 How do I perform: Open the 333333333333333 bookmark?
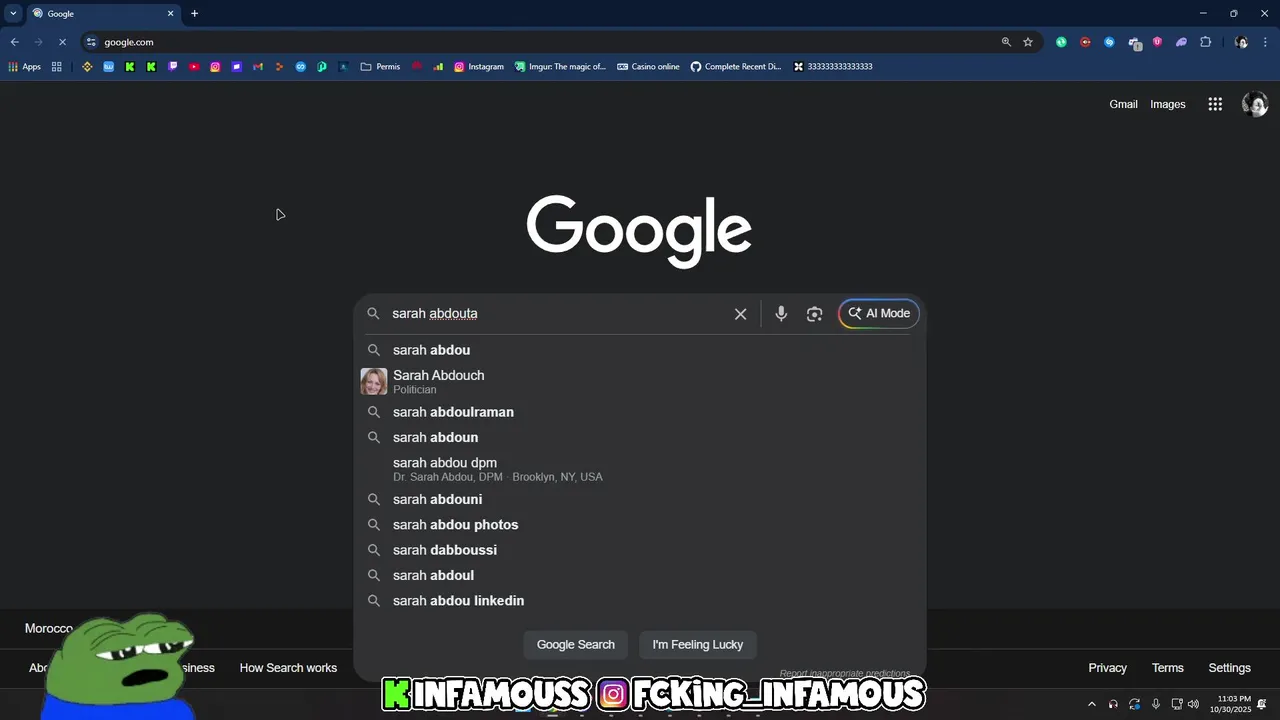tap(833, 67)
